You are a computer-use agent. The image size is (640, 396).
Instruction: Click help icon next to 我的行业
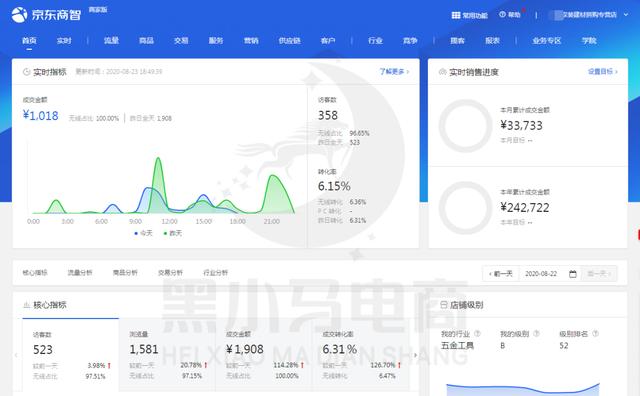pos(477,334)
